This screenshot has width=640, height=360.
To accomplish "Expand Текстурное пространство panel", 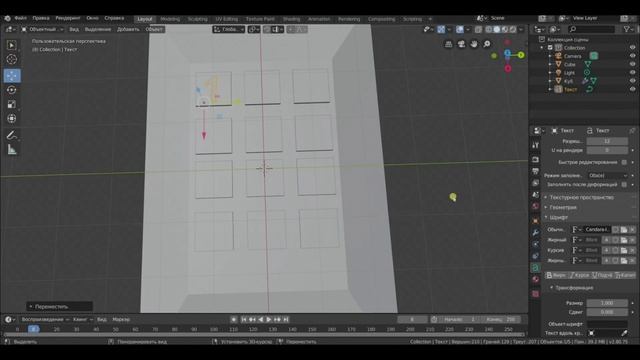I will 581,197.
